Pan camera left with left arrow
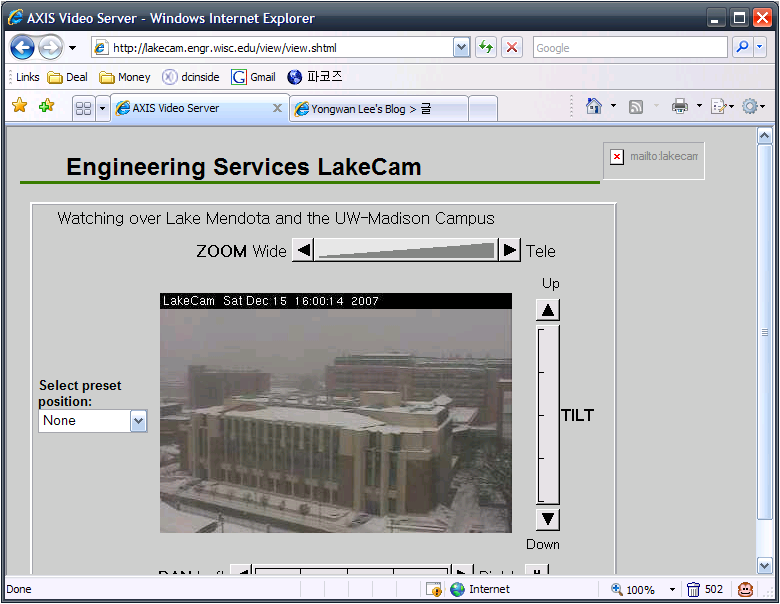 coord(242,570)
